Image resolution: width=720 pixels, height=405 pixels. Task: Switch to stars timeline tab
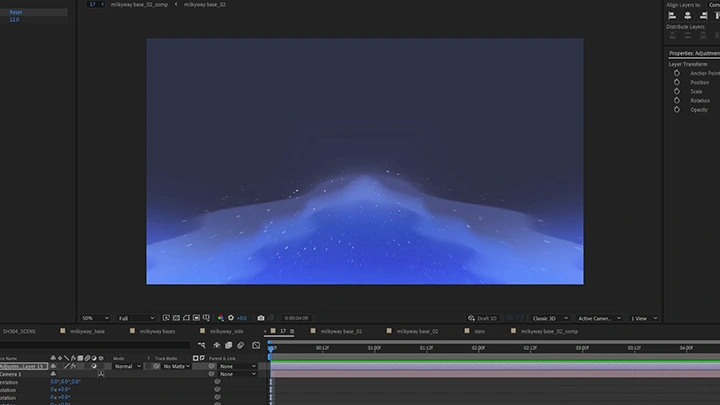[479, 331]
